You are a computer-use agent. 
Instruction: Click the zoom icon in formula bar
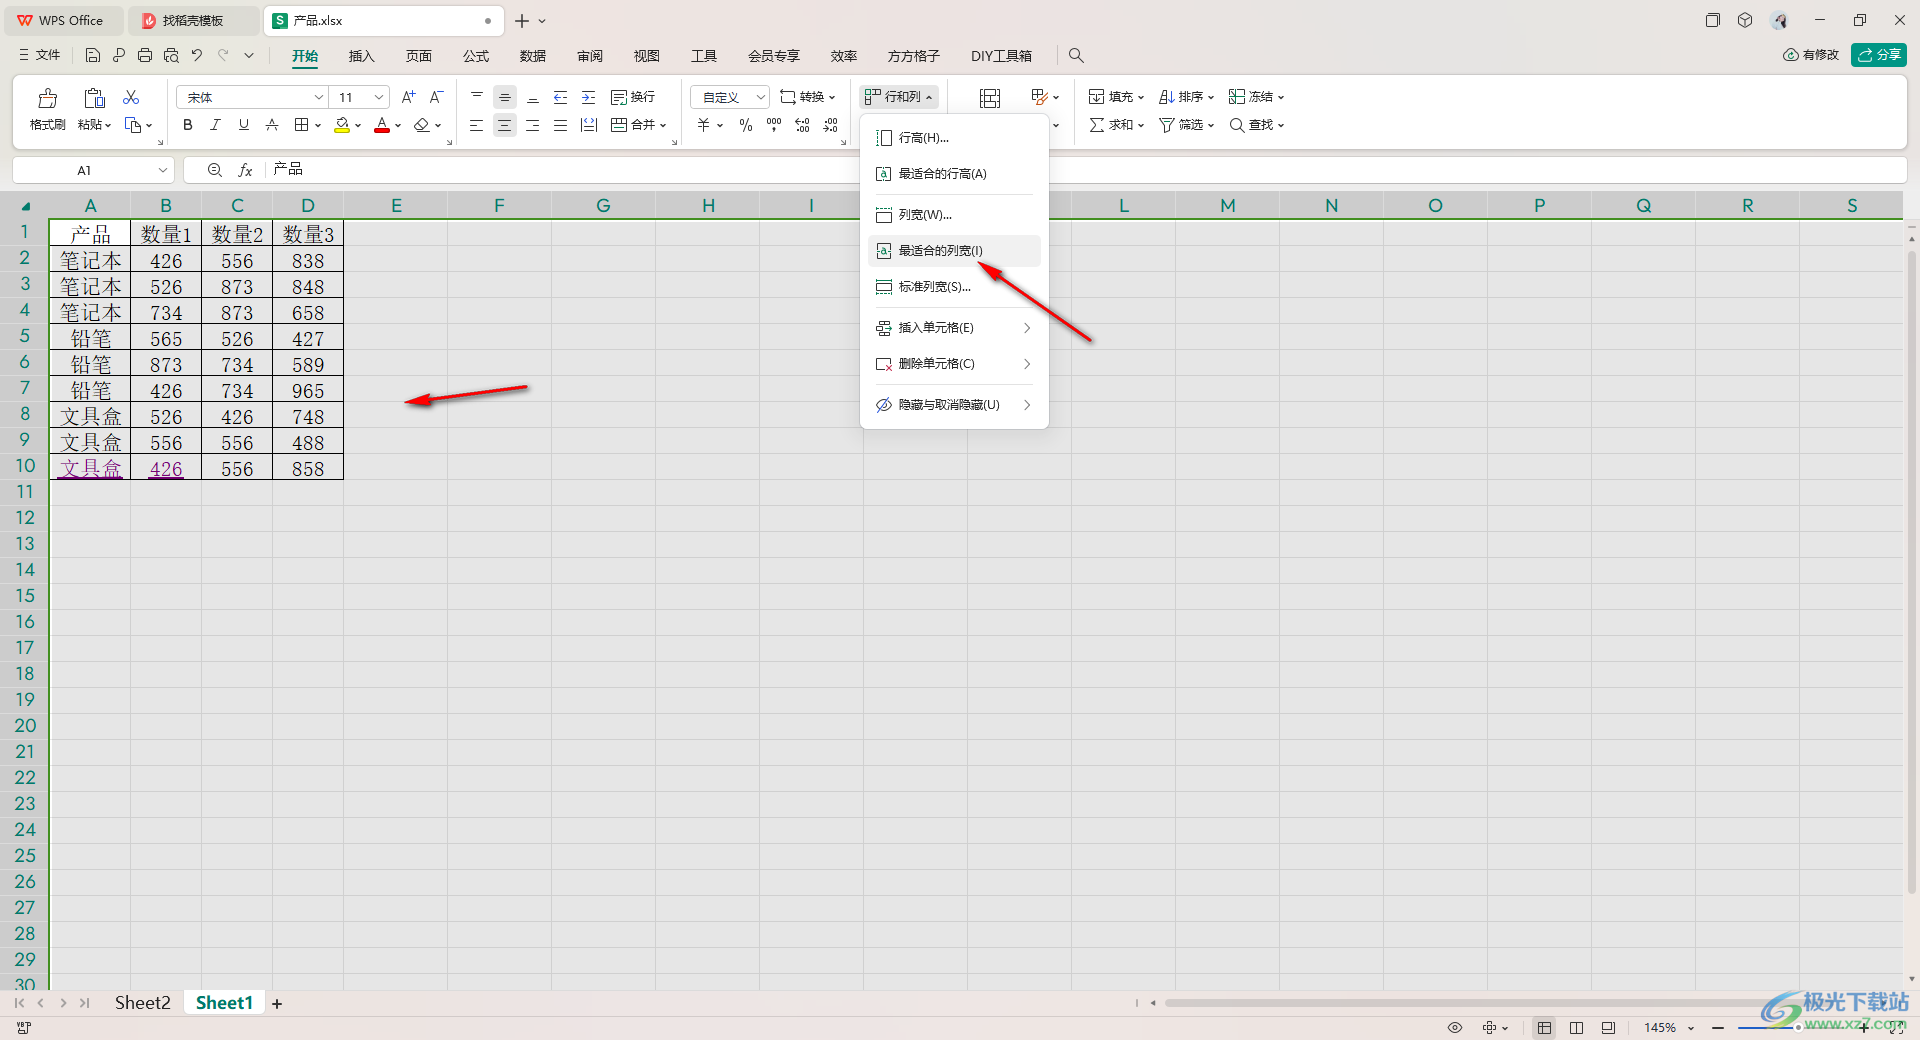[215, 170]
